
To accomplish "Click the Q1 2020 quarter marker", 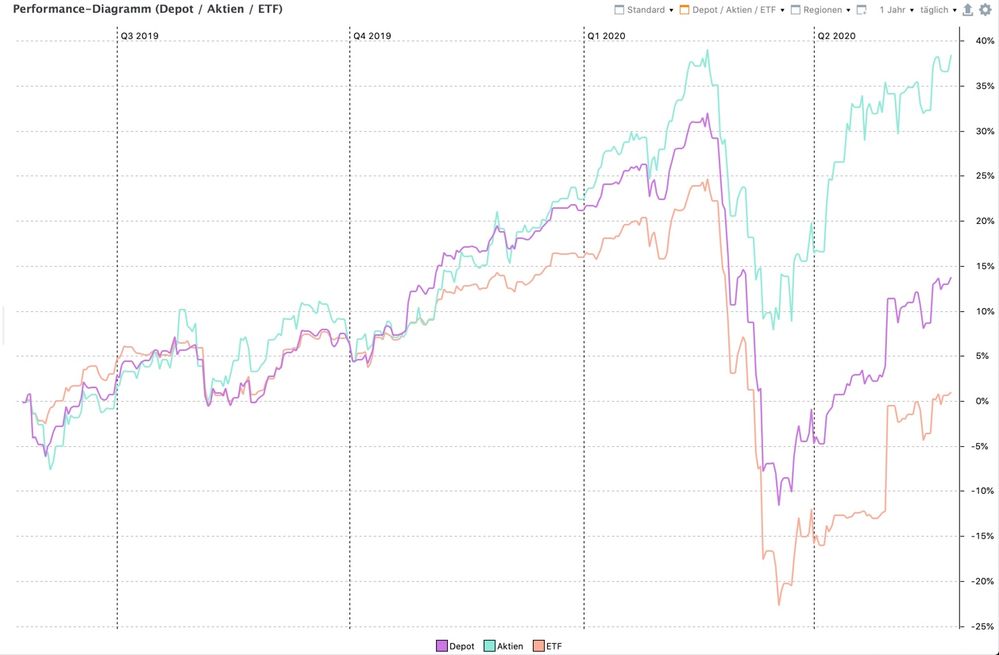I will click(606, 36).
